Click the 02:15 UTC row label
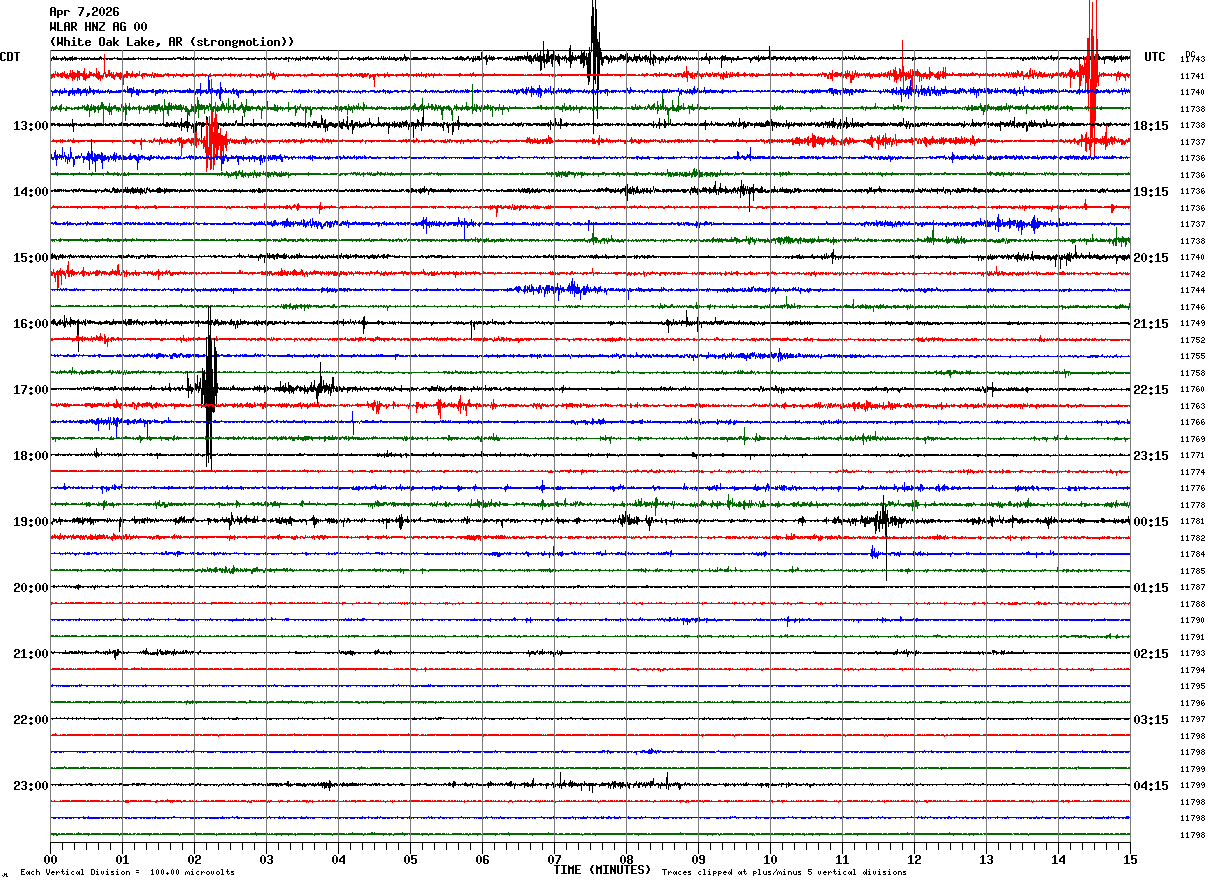The width and height of the screenshot is (1210, 886). [1150, 653]
